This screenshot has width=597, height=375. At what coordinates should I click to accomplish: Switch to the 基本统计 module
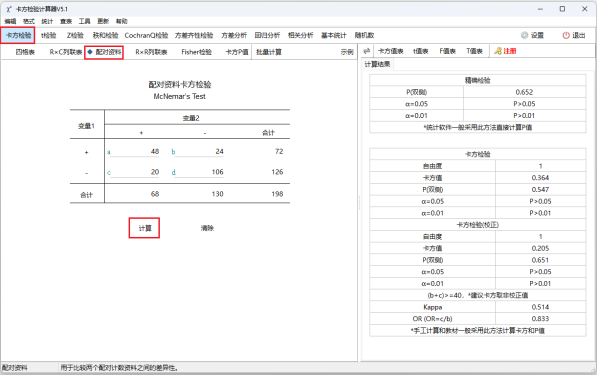pos(334,35)
